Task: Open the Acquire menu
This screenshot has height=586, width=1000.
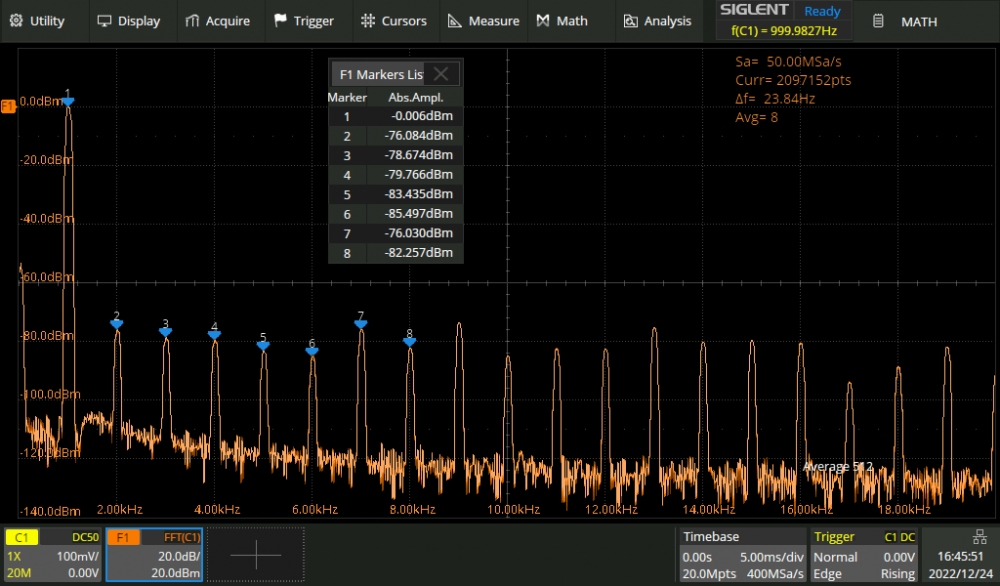Action: [x=217, y=21]
